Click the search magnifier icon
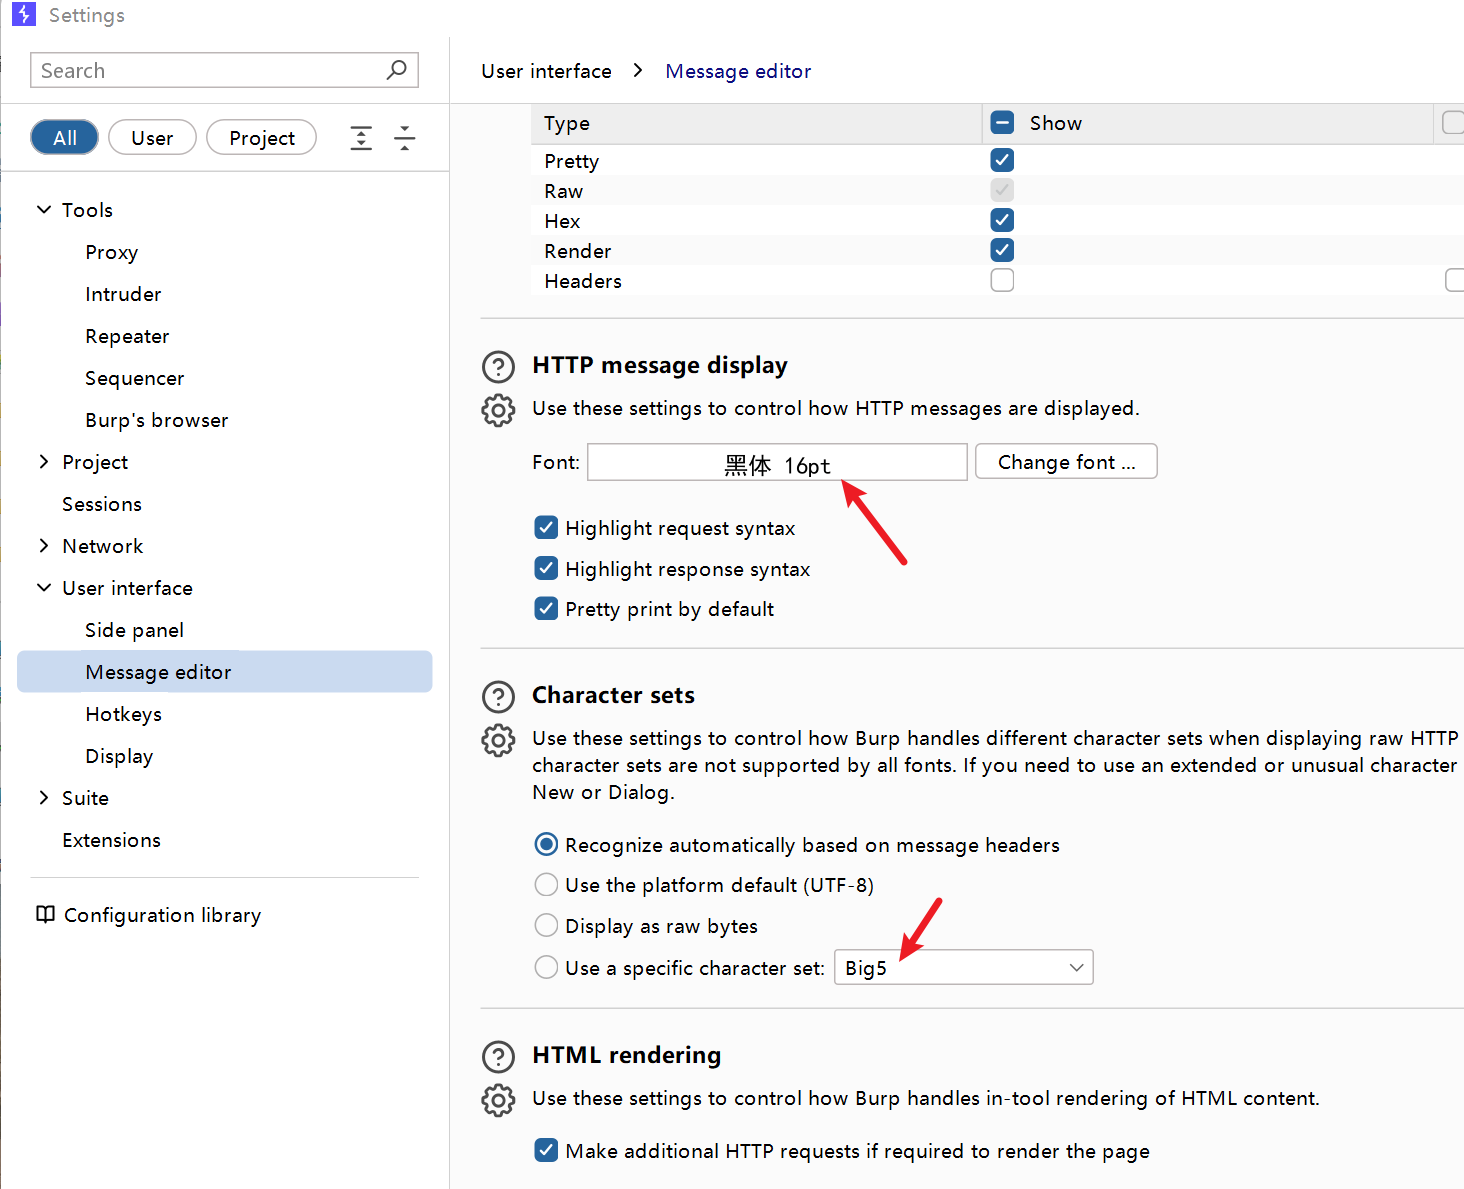Viewport: 1464px width, 1189px height. click(397, 70)
